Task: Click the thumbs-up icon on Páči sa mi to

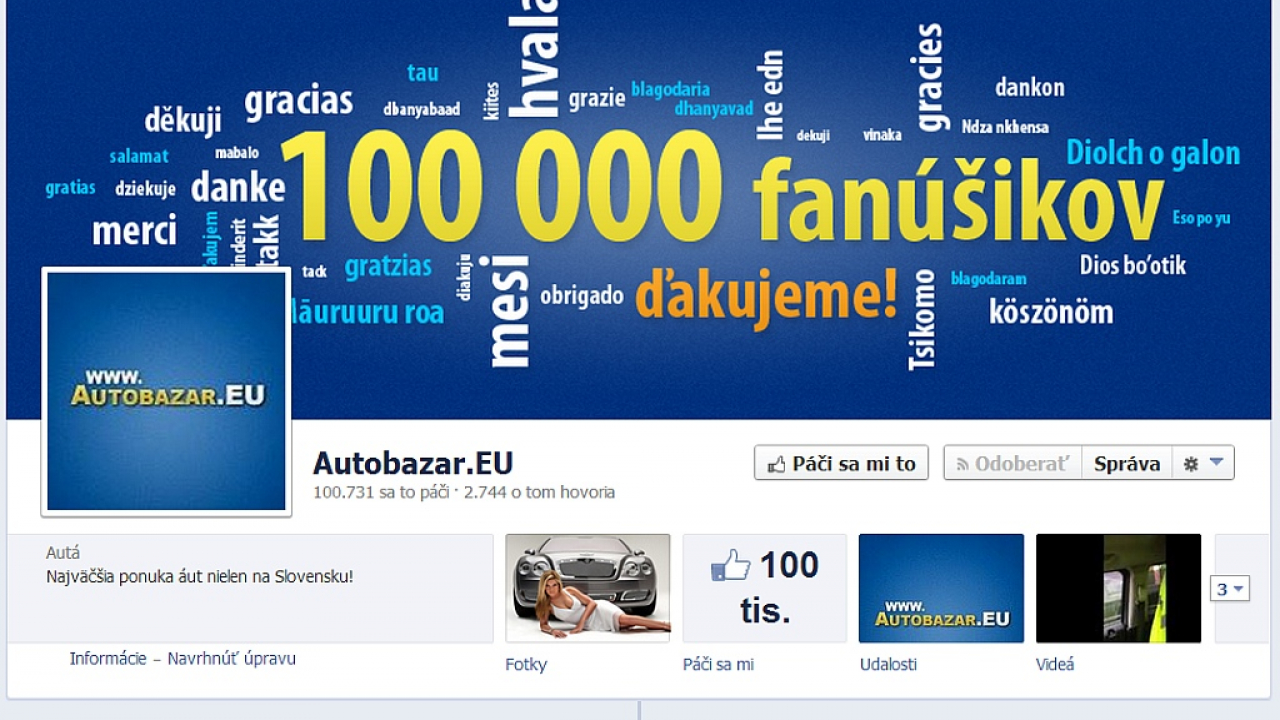Action: (776, 464)
